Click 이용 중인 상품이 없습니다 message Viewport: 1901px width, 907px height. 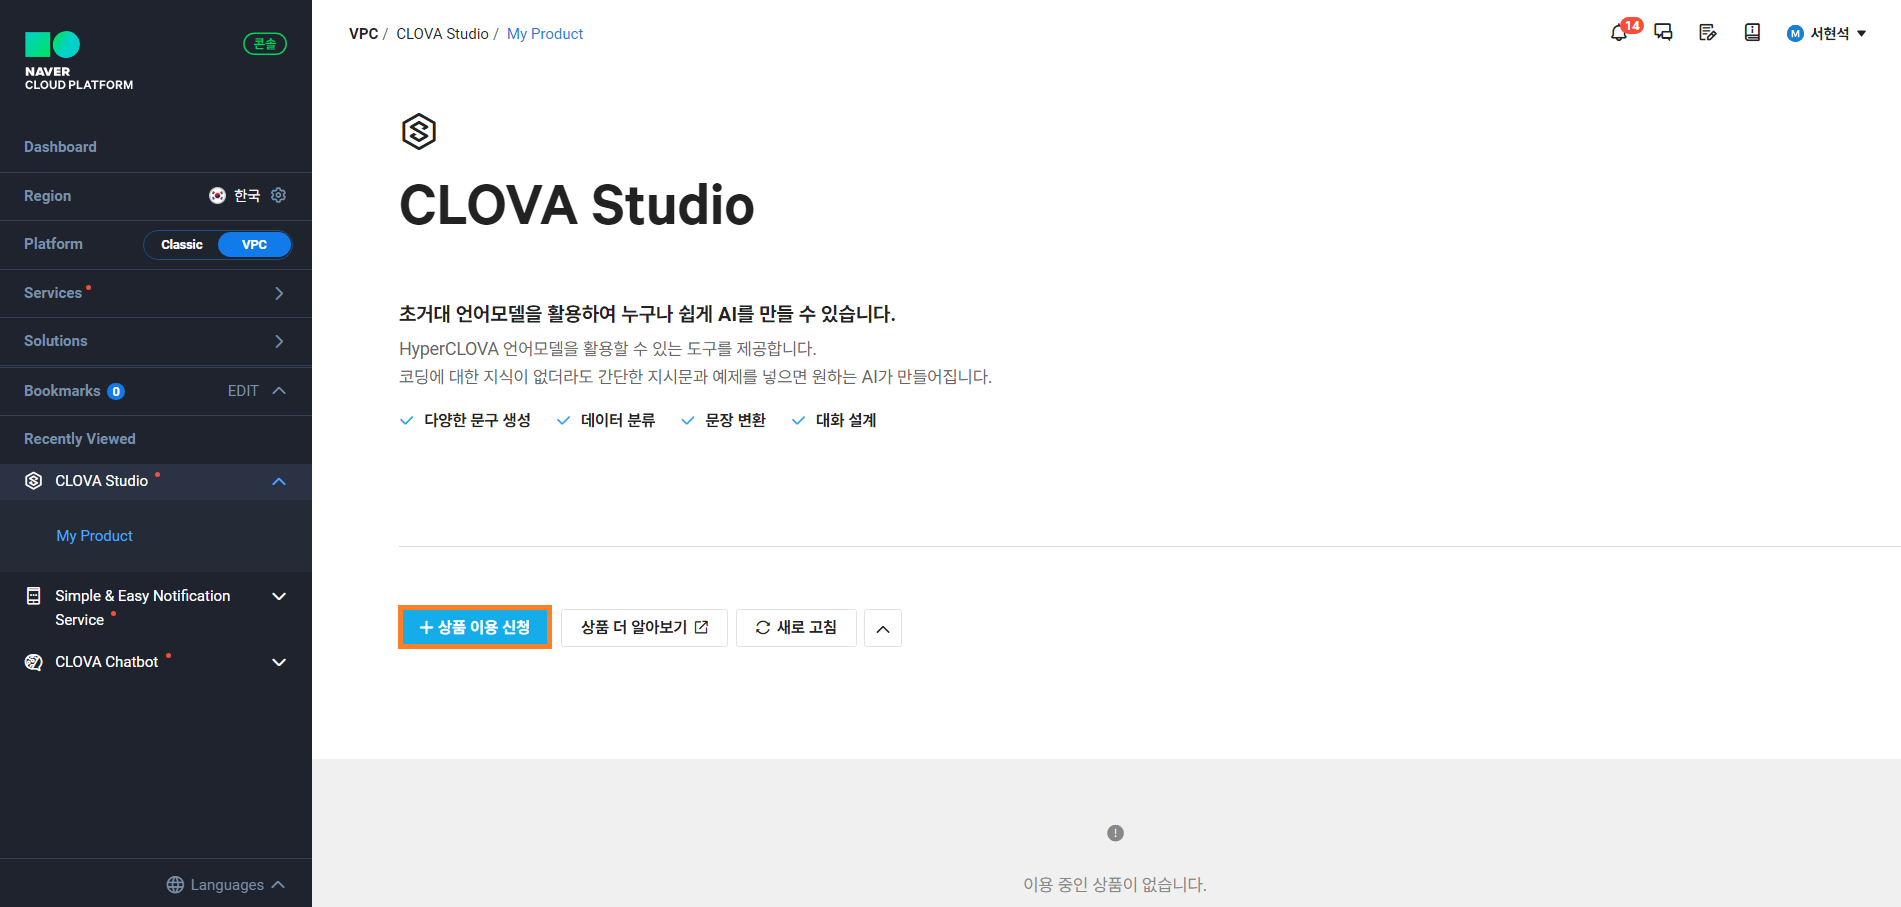coord(1115,885)
